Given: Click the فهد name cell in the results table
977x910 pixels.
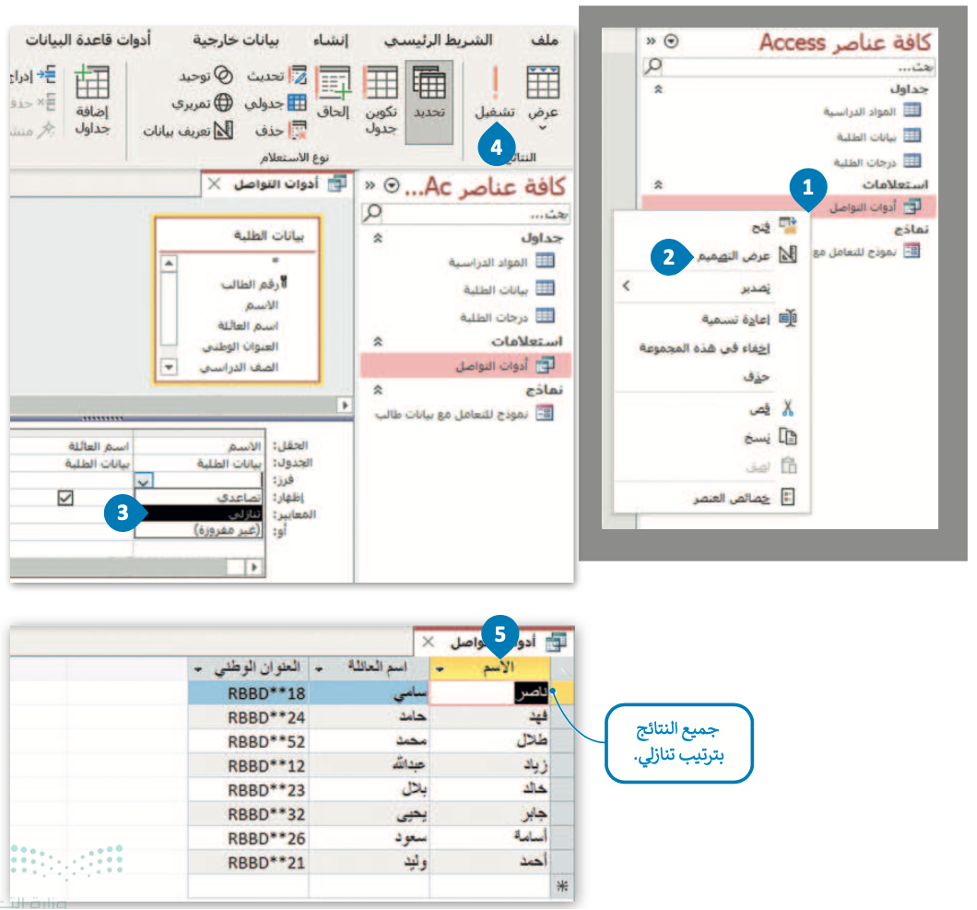Looking at the screenshot, I should pos(490,717).
